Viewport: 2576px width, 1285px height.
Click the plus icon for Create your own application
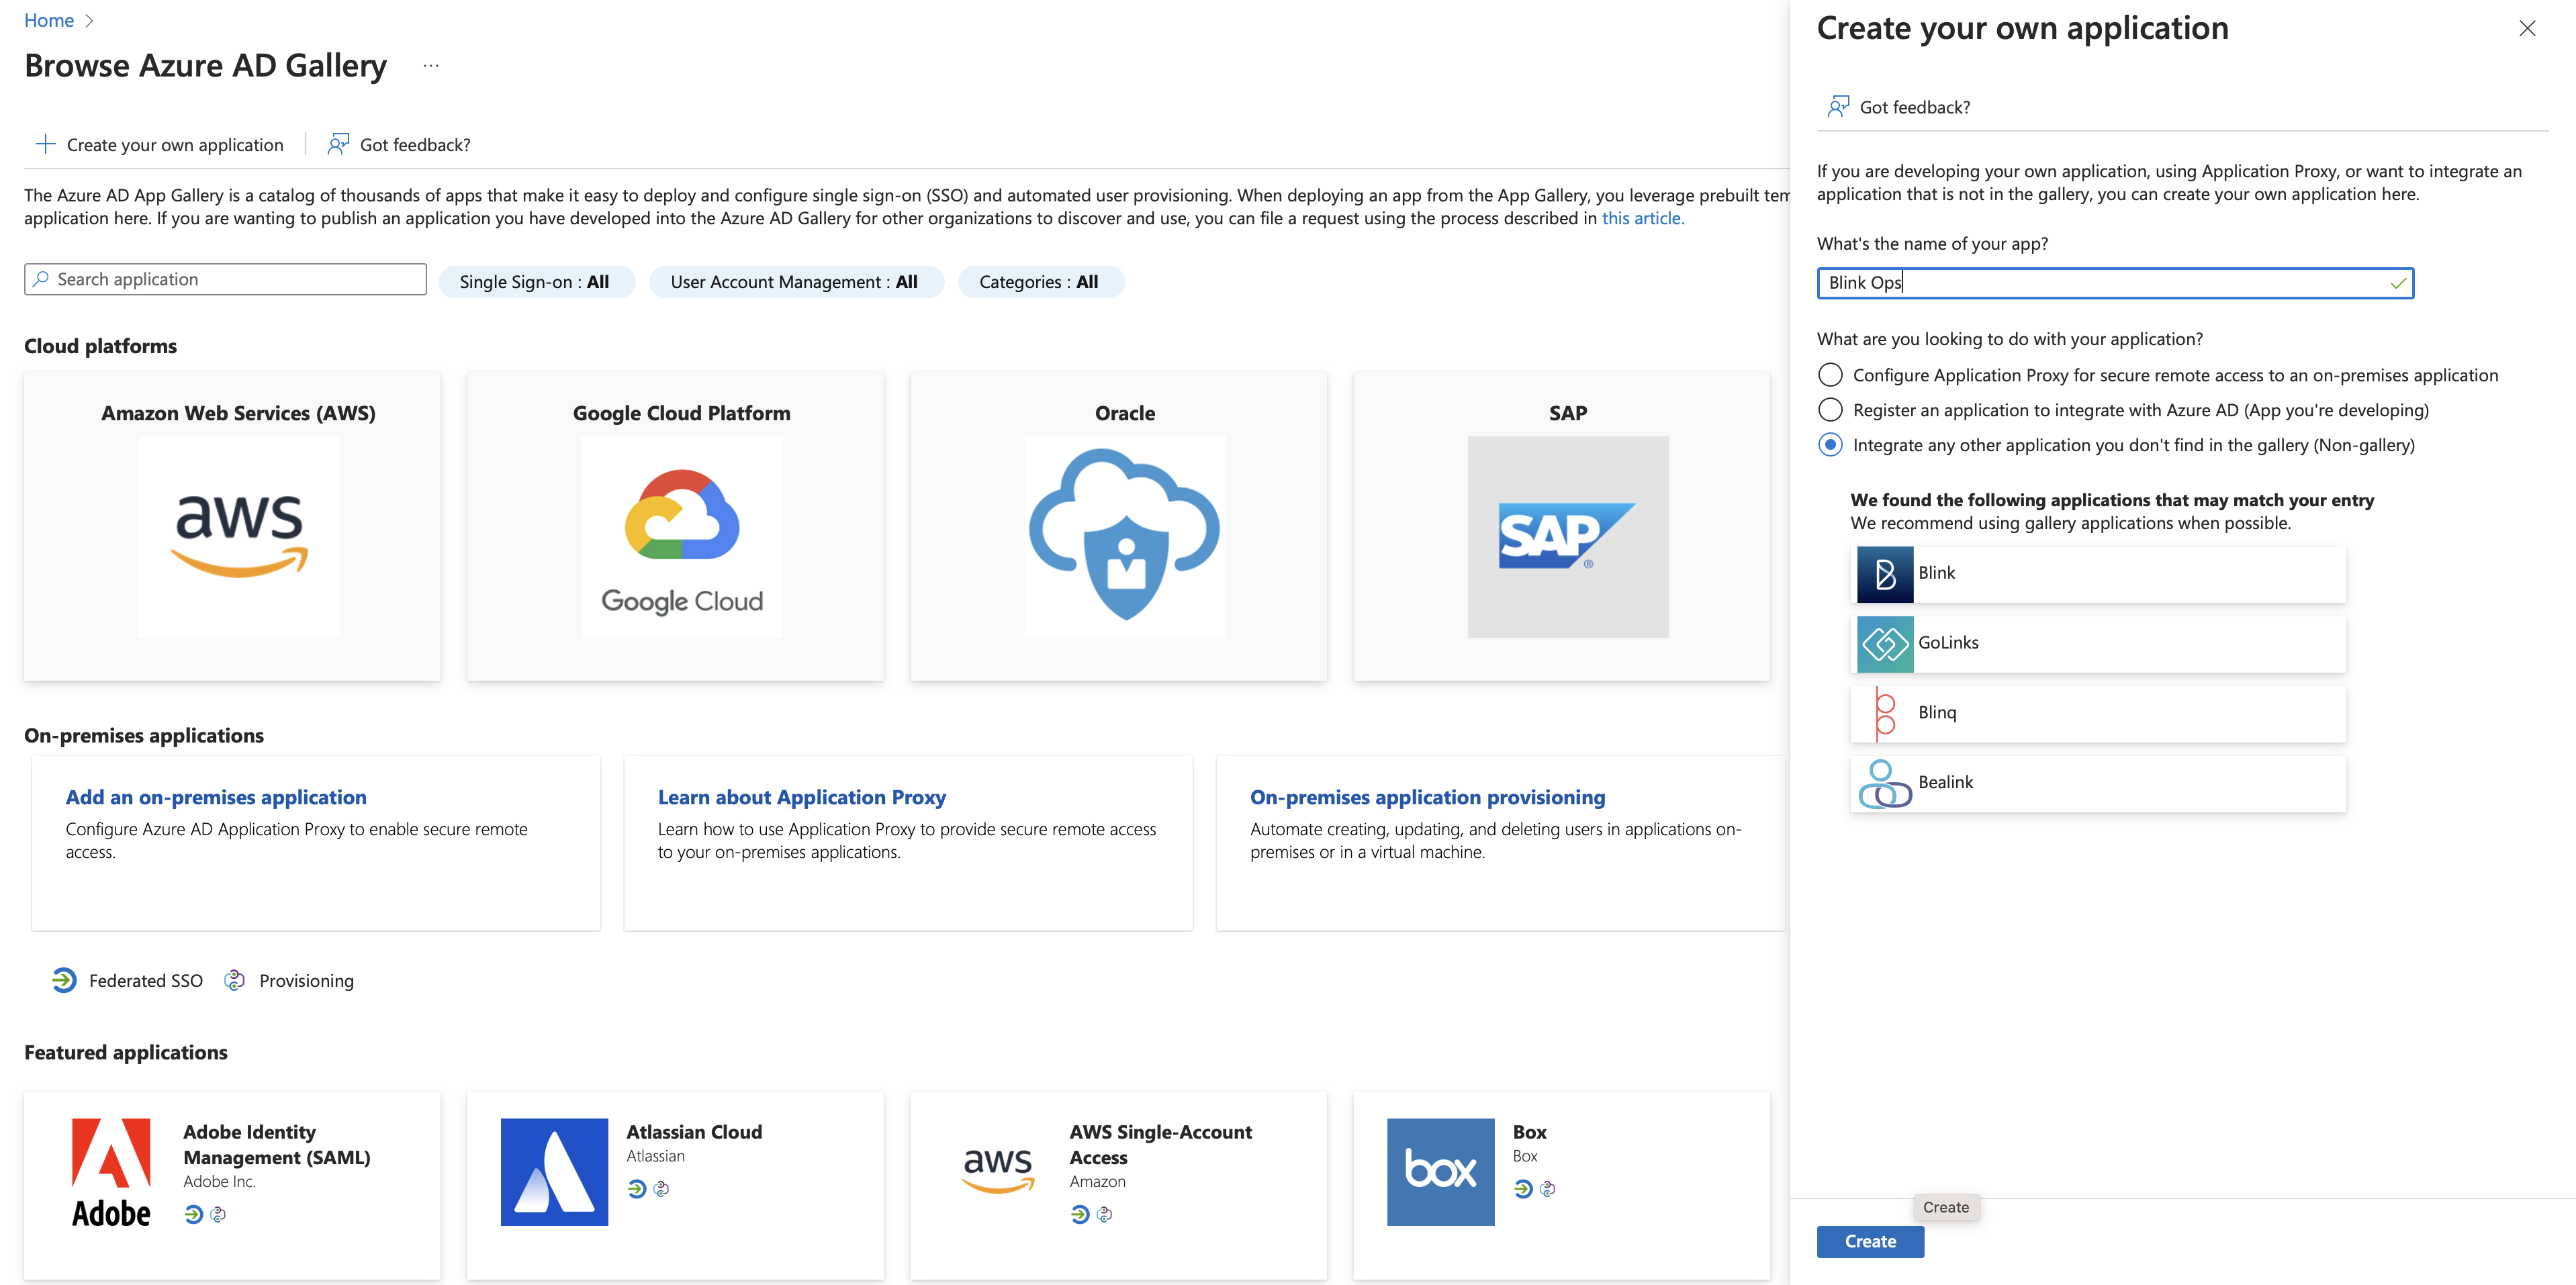(45, 144)
